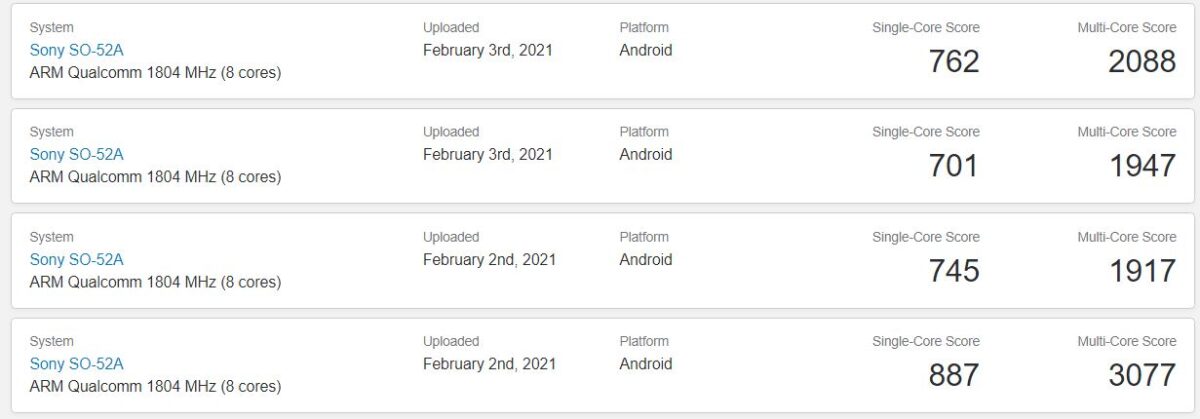Click the Single-Core Score label above 701
The width and height of the screenshot is (1200, 419).
pyautogui.click(x=926, y=132)
